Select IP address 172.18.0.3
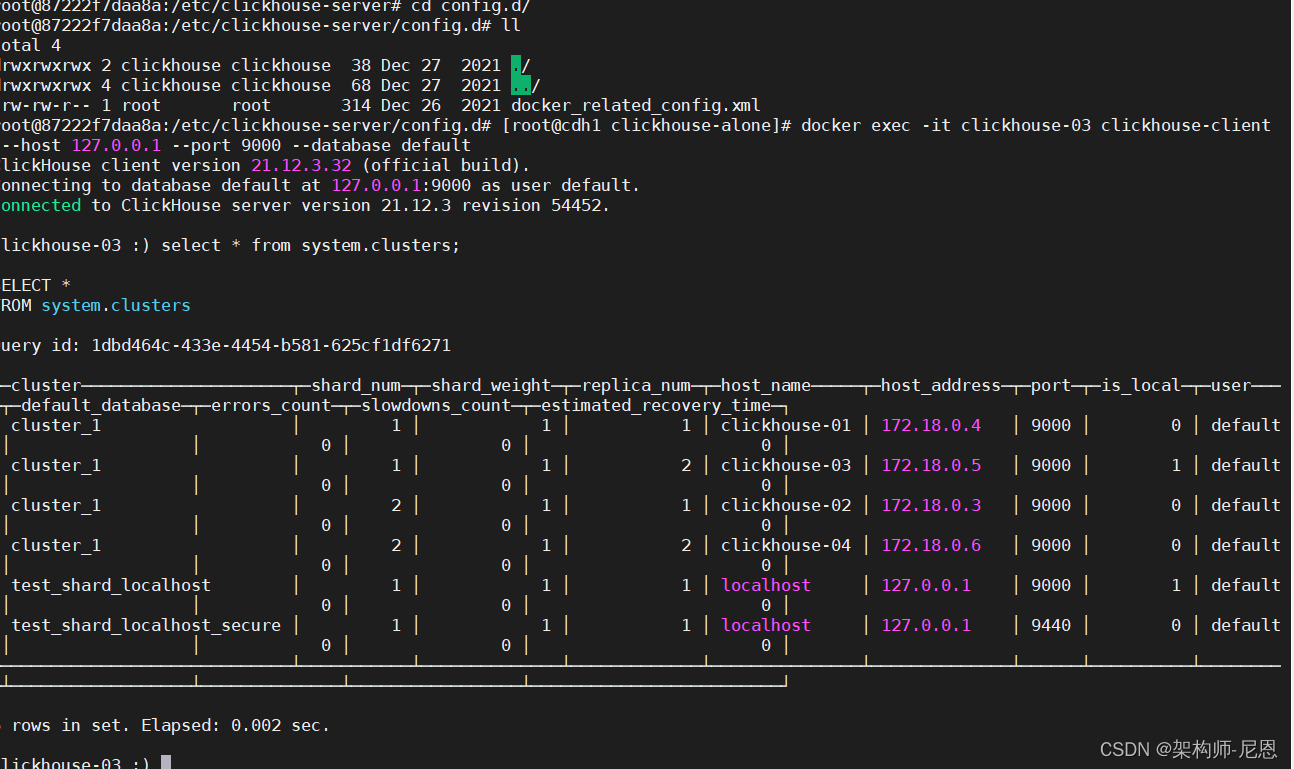Image resolution: width=1294 pixels, height=769 pixels. (931, 505)
